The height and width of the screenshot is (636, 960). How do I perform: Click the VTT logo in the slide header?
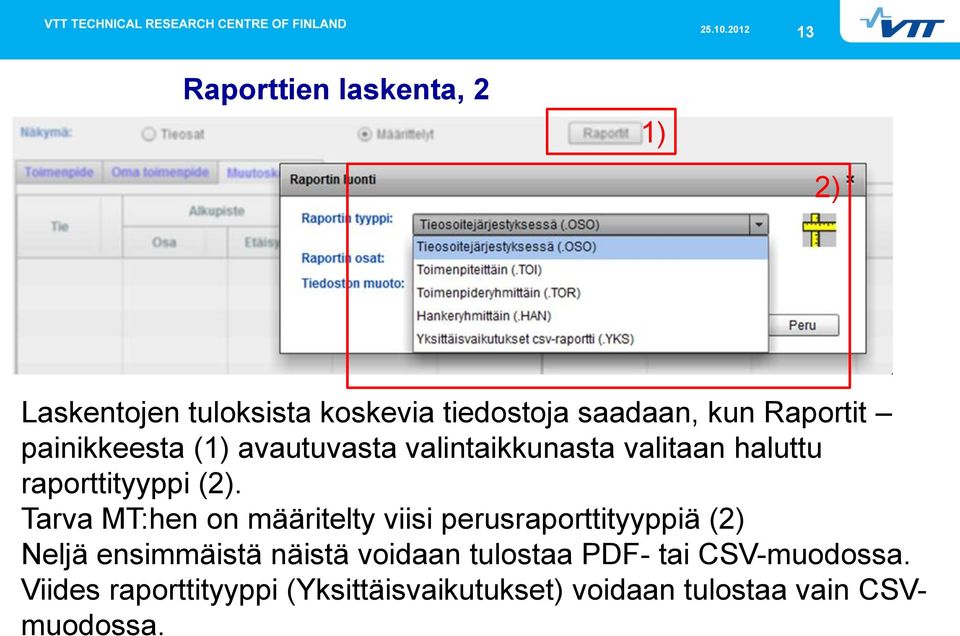(902, 23)
